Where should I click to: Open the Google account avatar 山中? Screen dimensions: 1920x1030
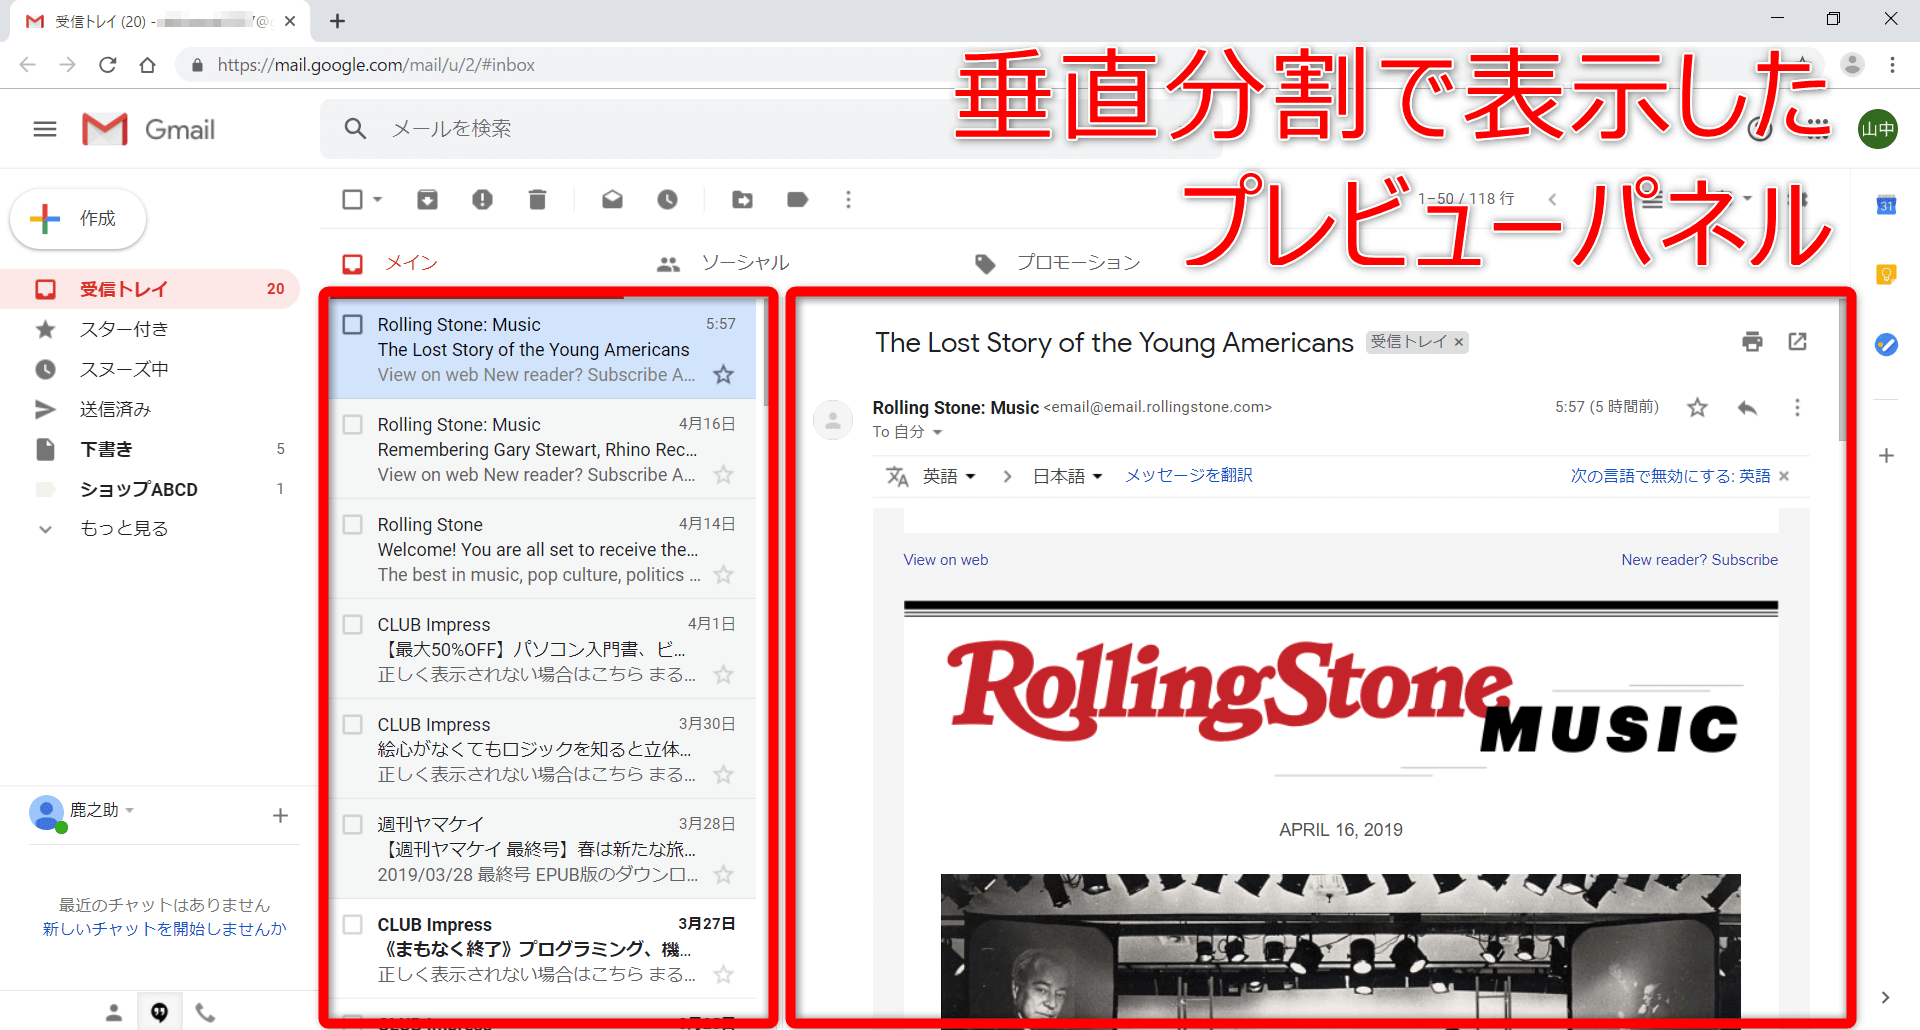click(x=1878, y=129)
